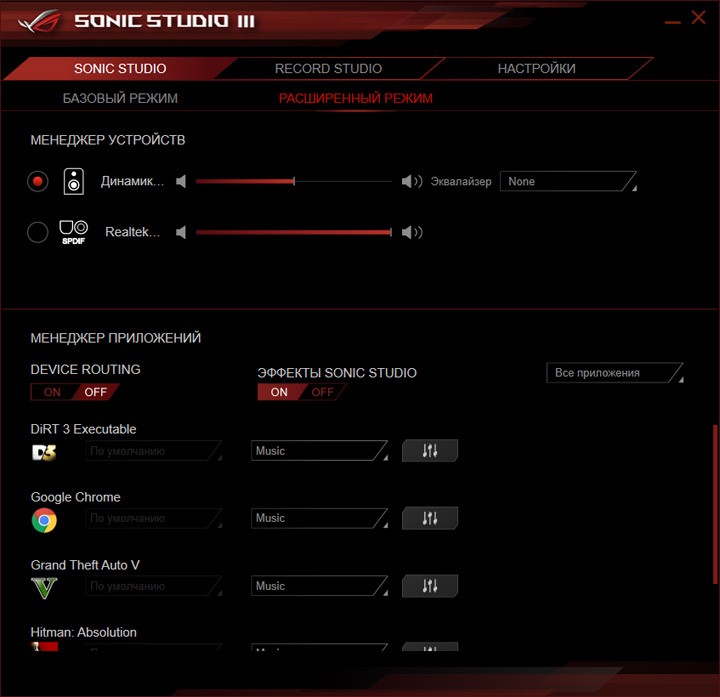Open the НАСТРОЙКИ tab
Screen dimensions: 720x697
pos(536,68)
